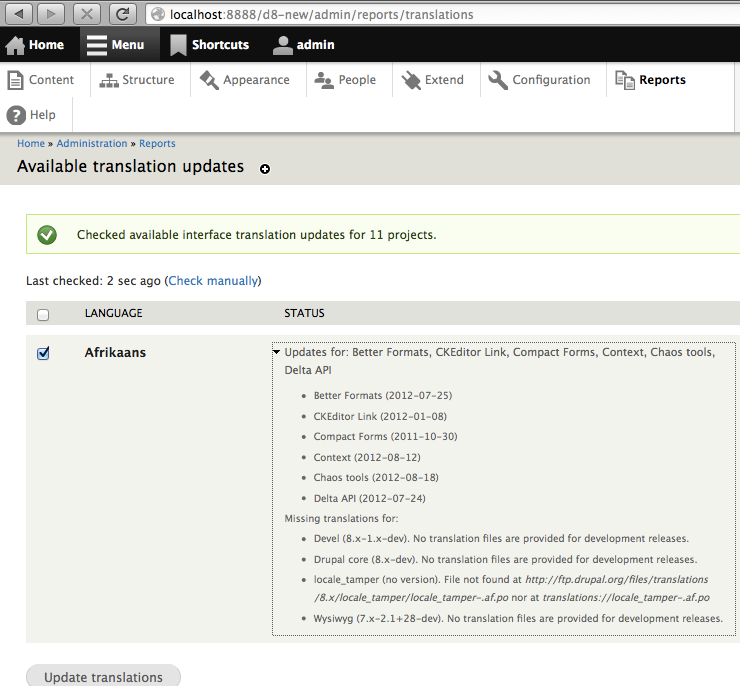Click the Check manually link

[x=214, y=281]
